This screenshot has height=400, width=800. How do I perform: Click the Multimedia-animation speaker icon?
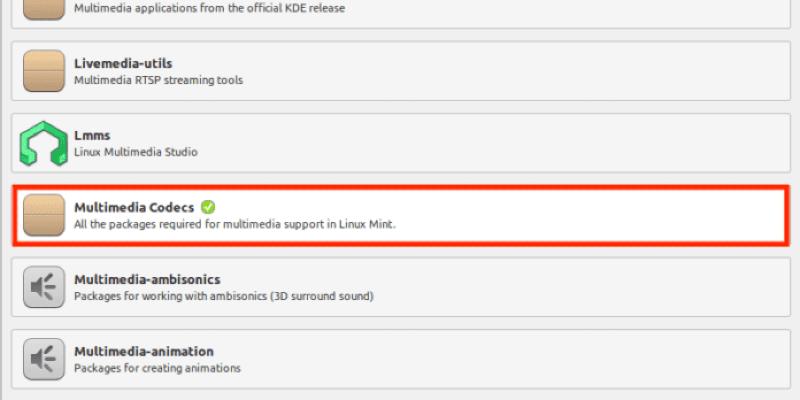(44, 359)
